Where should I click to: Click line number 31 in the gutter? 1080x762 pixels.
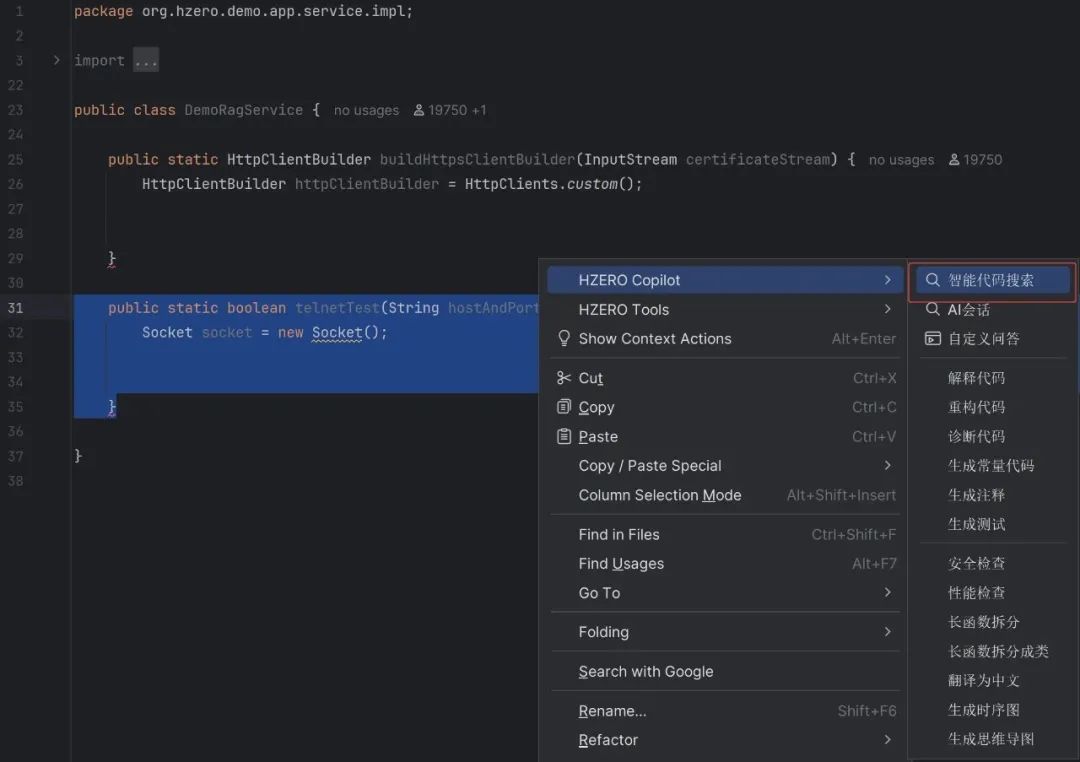(15, 308)
